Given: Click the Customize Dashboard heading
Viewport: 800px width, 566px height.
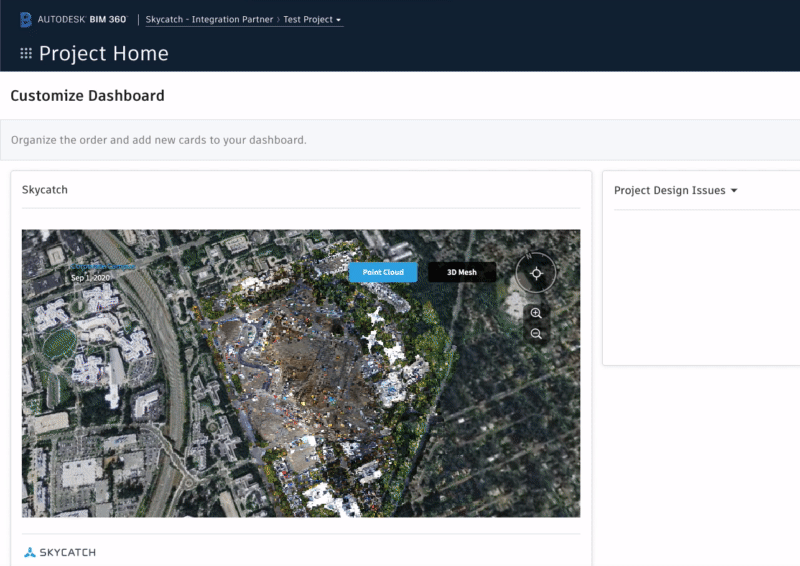Looking at the screenshot, I should 87,95.
